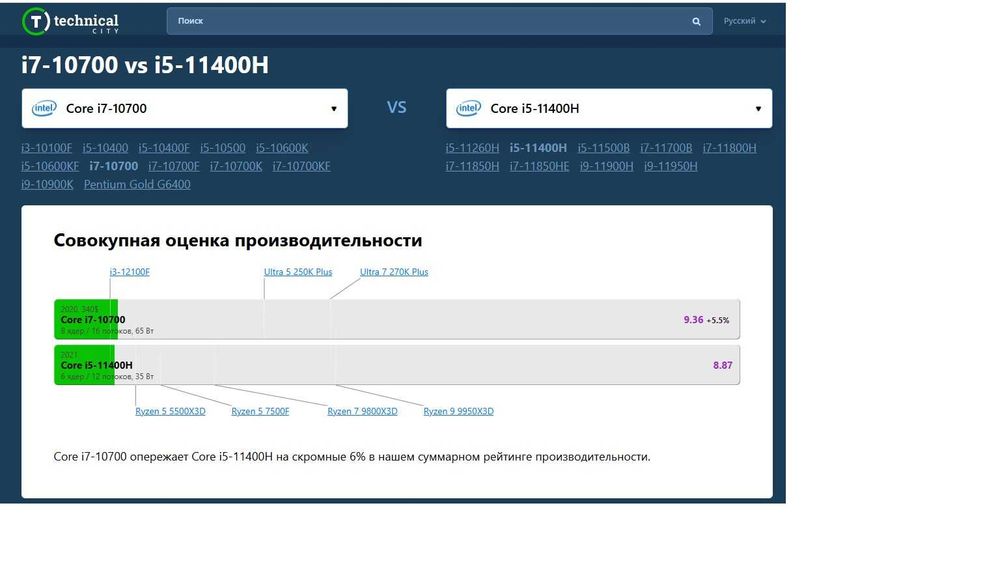Click the green Core i7-10700 performance bar
Viewport: 1000px width, 563px height.
point(86,319)
